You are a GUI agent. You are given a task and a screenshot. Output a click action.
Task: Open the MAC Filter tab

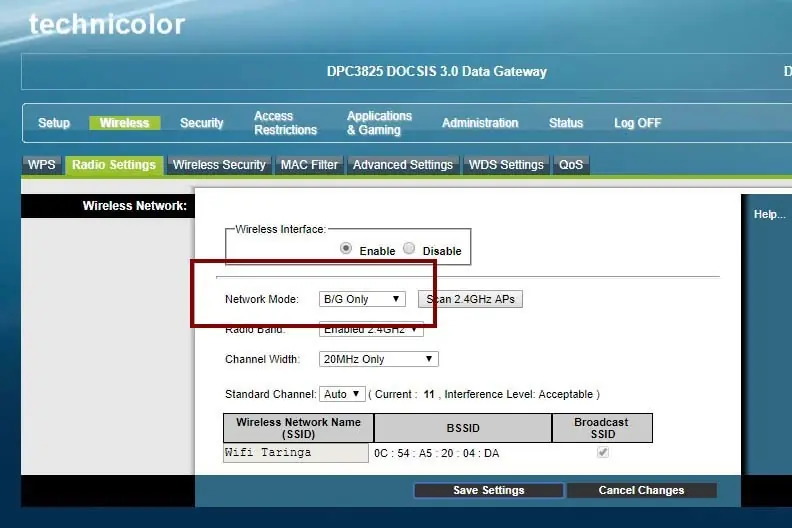309,165
